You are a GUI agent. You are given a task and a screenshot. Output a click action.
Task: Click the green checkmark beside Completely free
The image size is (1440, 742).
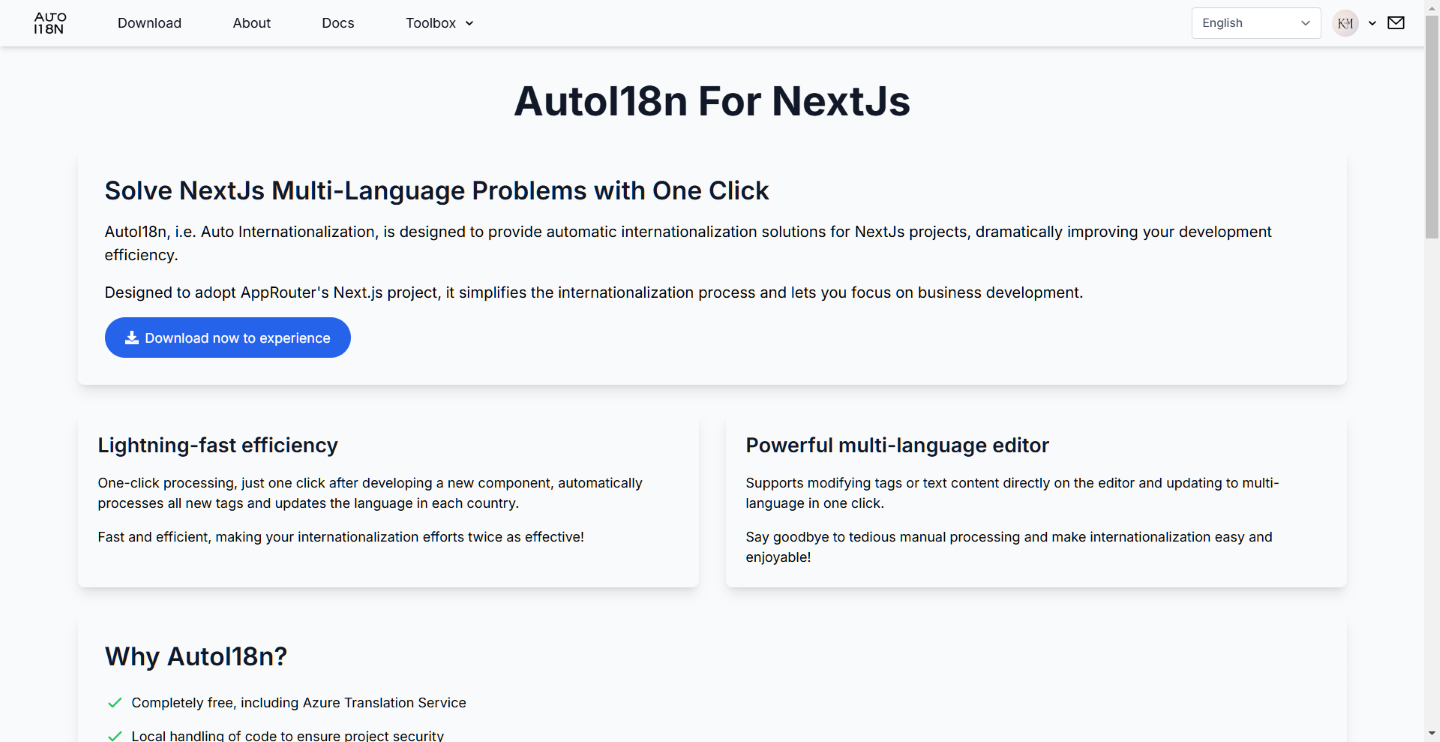(115, 703)
